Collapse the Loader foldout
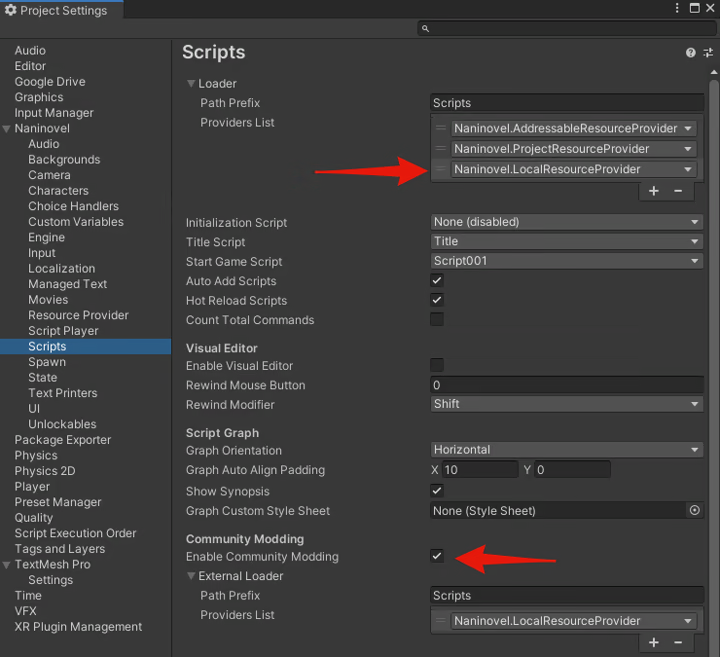 click(191, 84)
